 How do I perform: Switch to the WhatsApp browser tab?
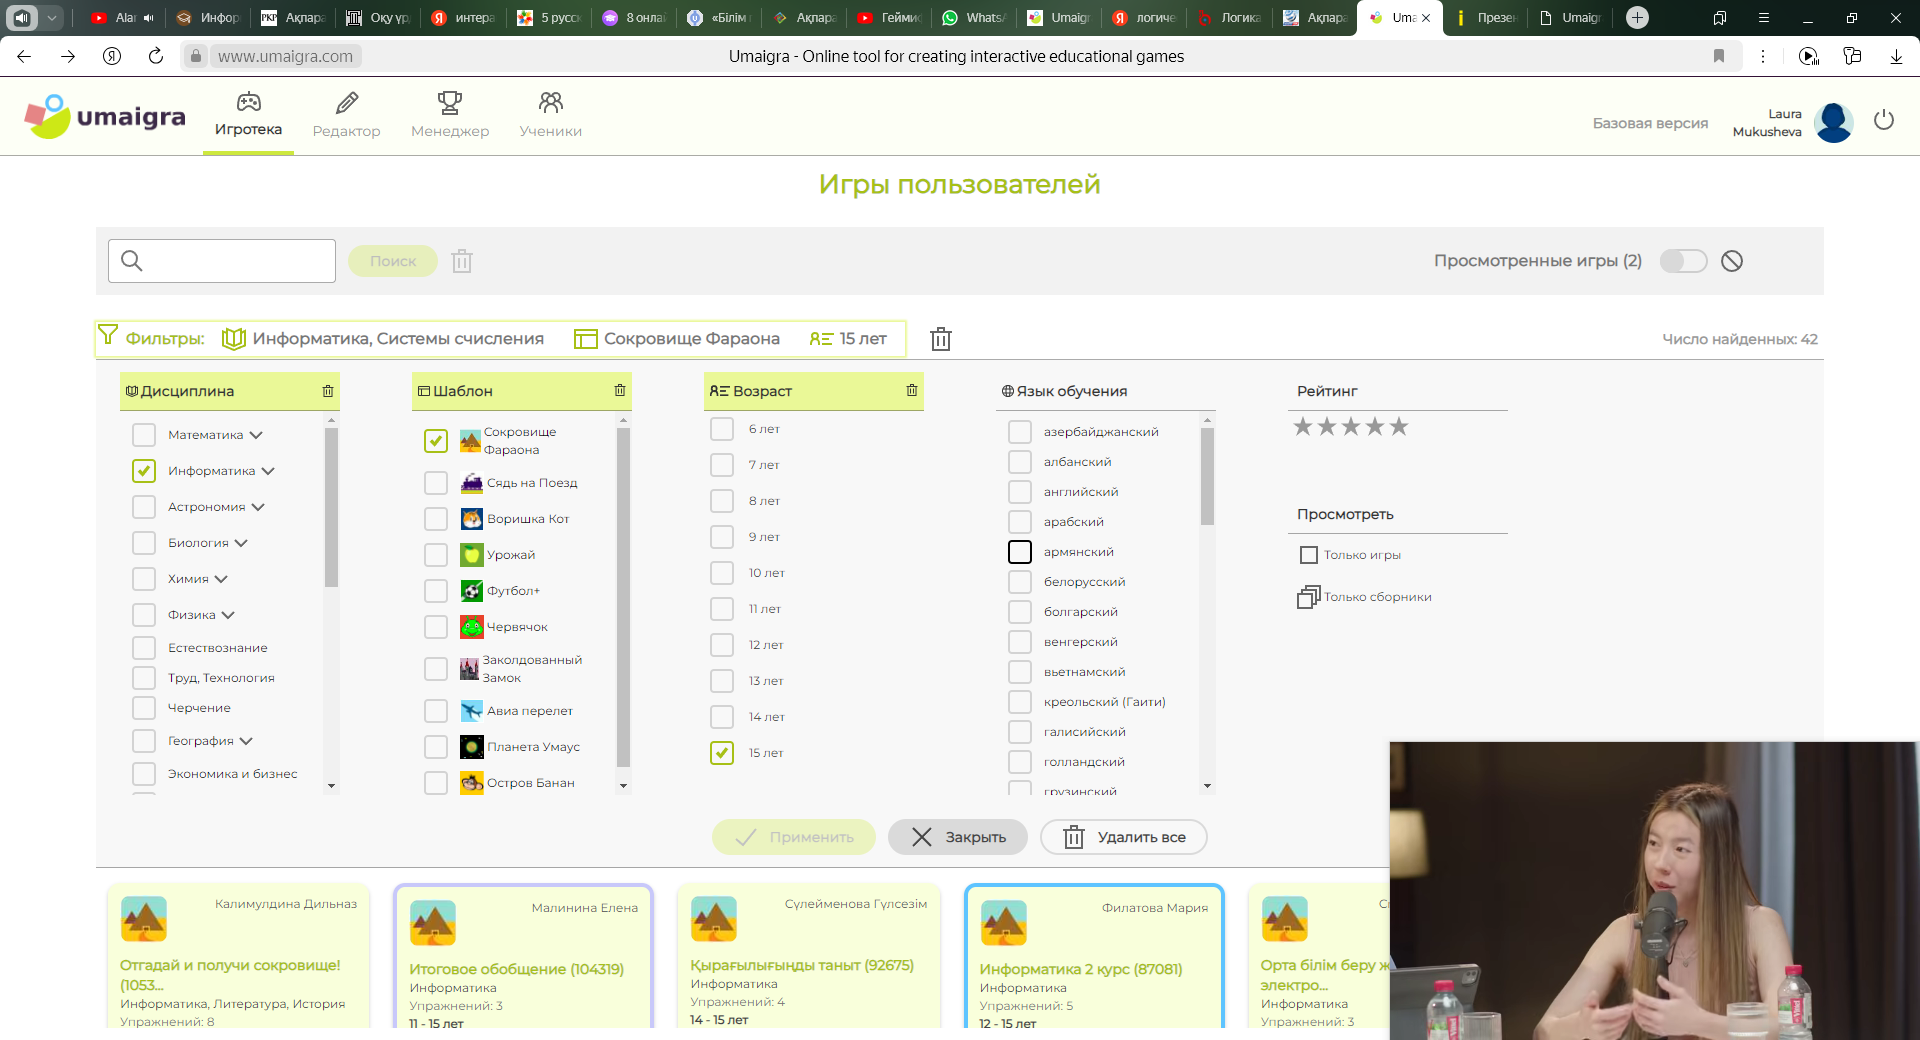tap(975, 17)
